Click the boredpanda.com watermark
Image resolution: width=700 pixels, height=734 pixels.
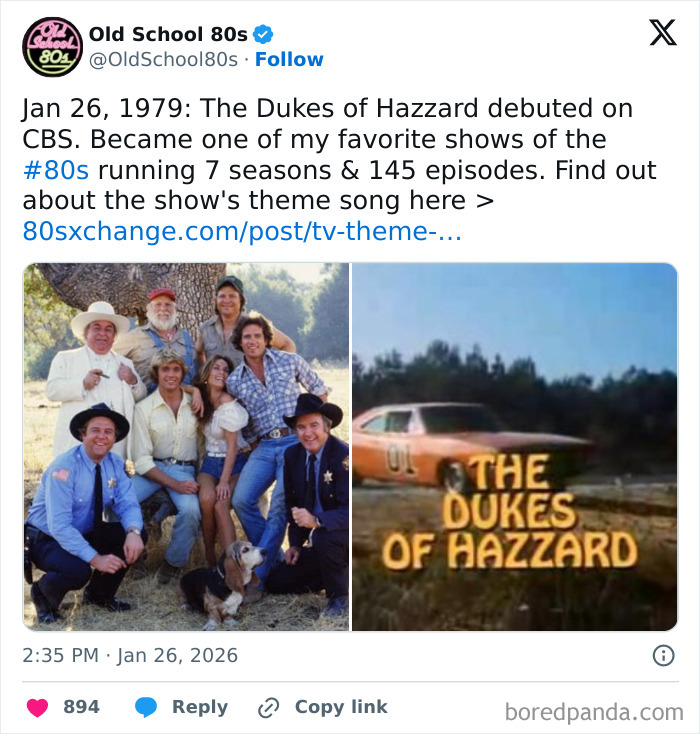click(594, 712)
